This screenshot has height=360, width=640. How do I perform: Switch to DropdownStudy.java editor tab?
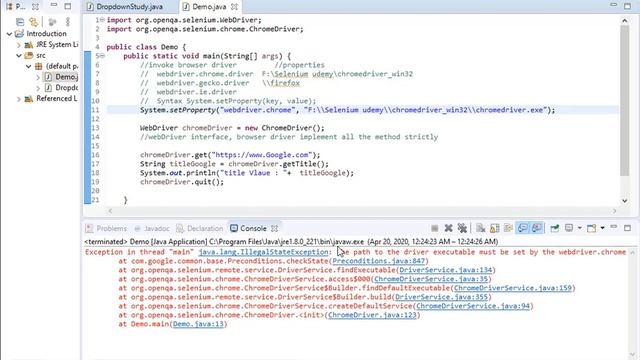pyautogui.click(x=125, y=7)
